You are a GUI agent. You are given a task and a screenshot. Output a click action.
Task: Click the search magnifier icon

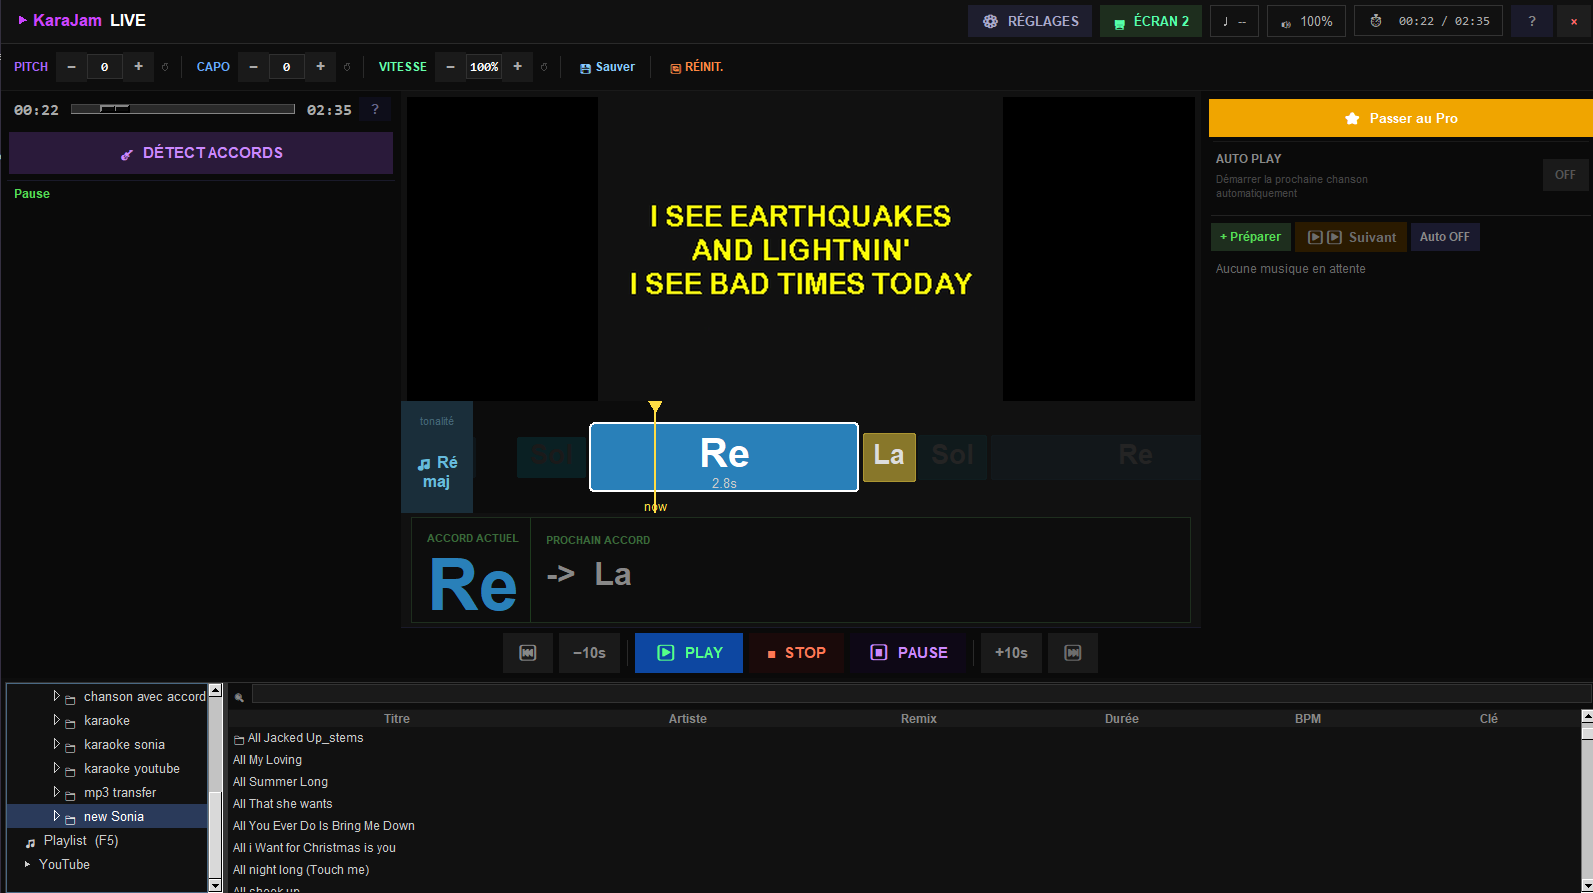click(239, 697)
